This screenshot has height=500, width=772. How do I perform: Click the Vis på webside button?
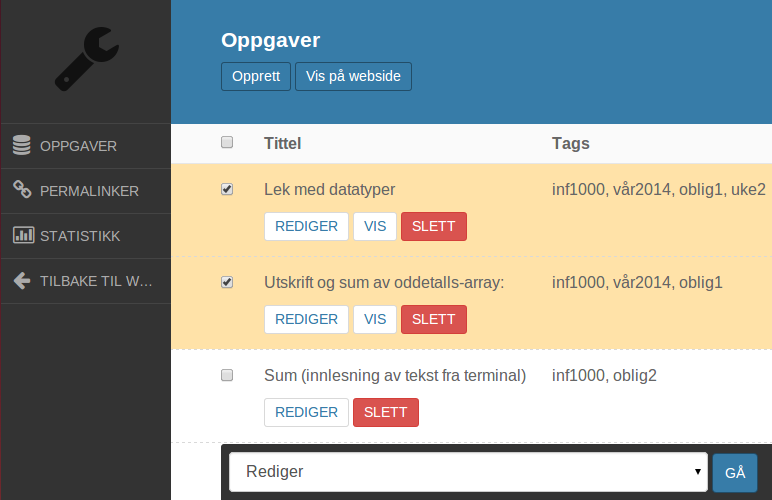tap(354, 76)
